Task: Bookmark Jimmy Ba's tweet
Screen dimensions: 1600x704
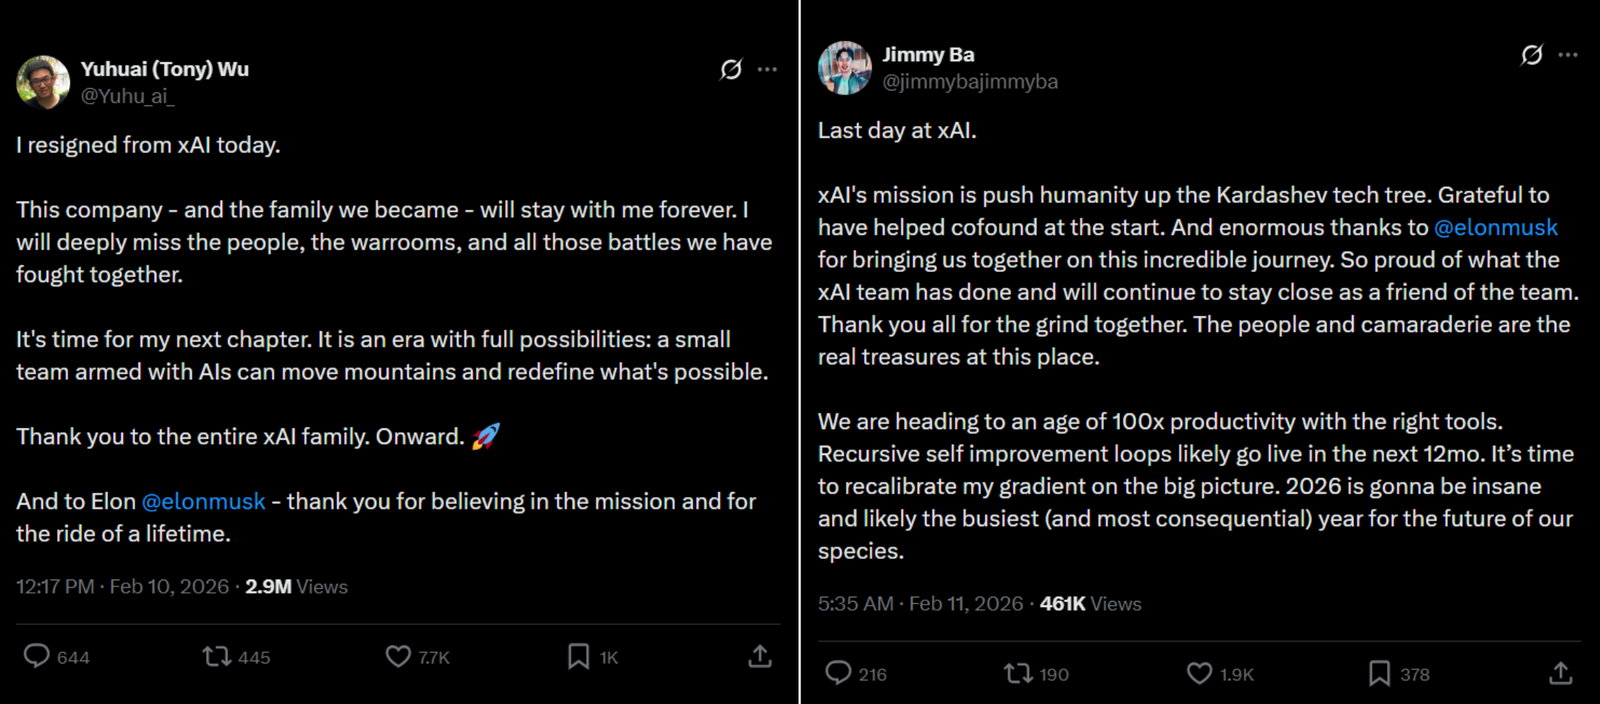Action: point(1381,674)
